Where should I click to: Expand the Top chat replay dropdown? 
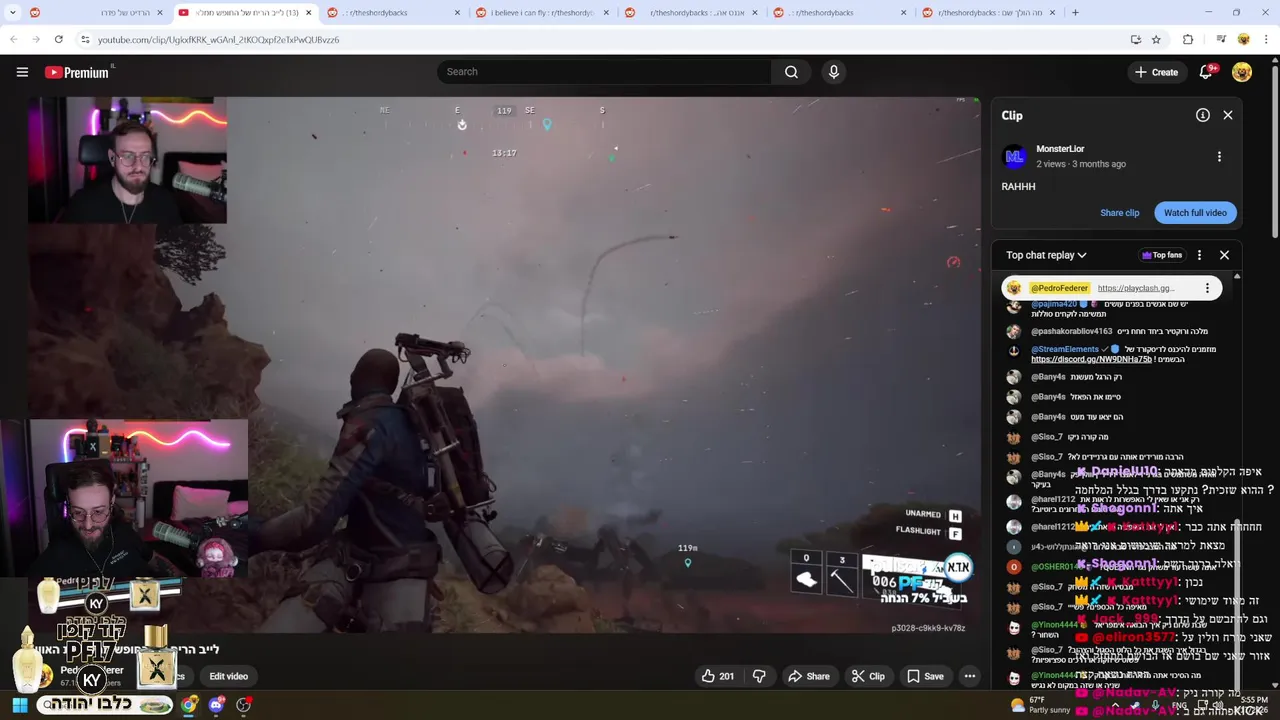pos(1046,255)
